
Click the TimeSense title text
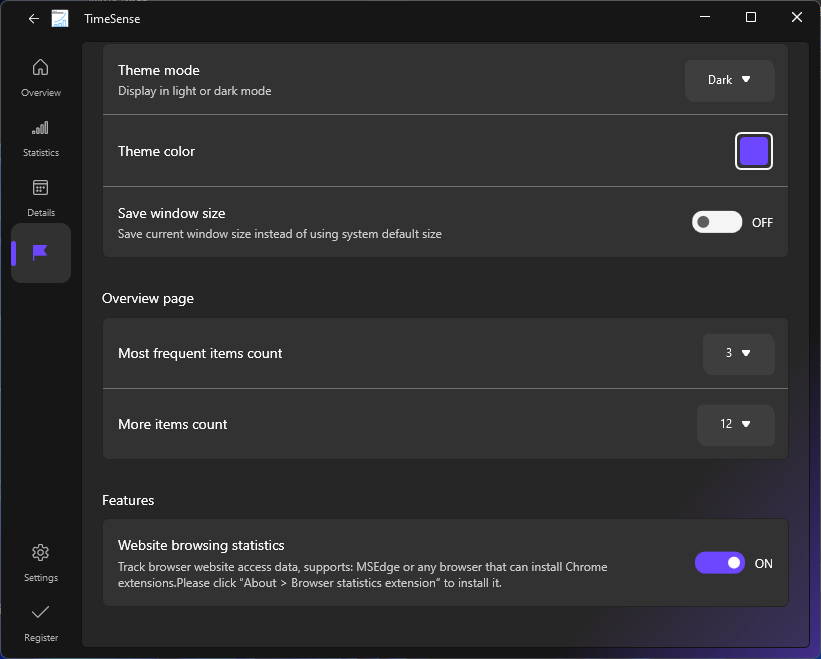(x=112, y=19)
